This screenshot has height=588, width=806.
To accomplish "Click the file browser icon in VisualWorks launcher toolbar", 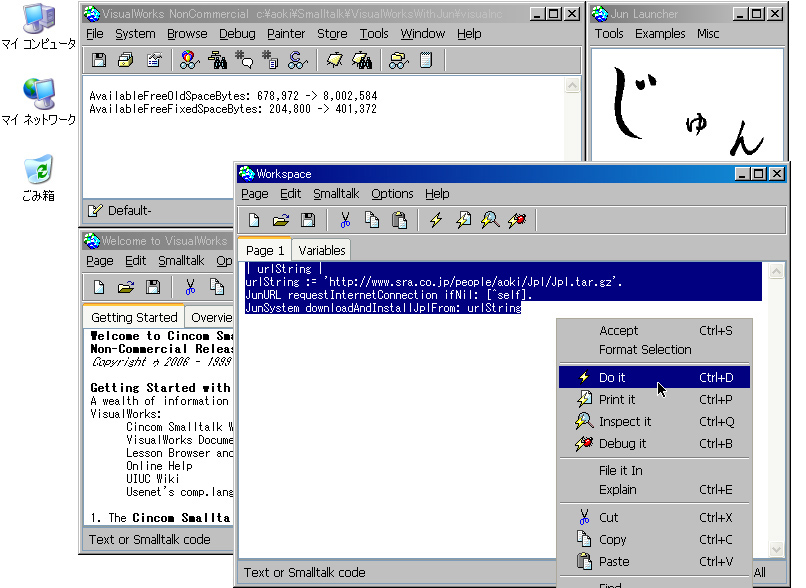I will (x=125, y=60).
